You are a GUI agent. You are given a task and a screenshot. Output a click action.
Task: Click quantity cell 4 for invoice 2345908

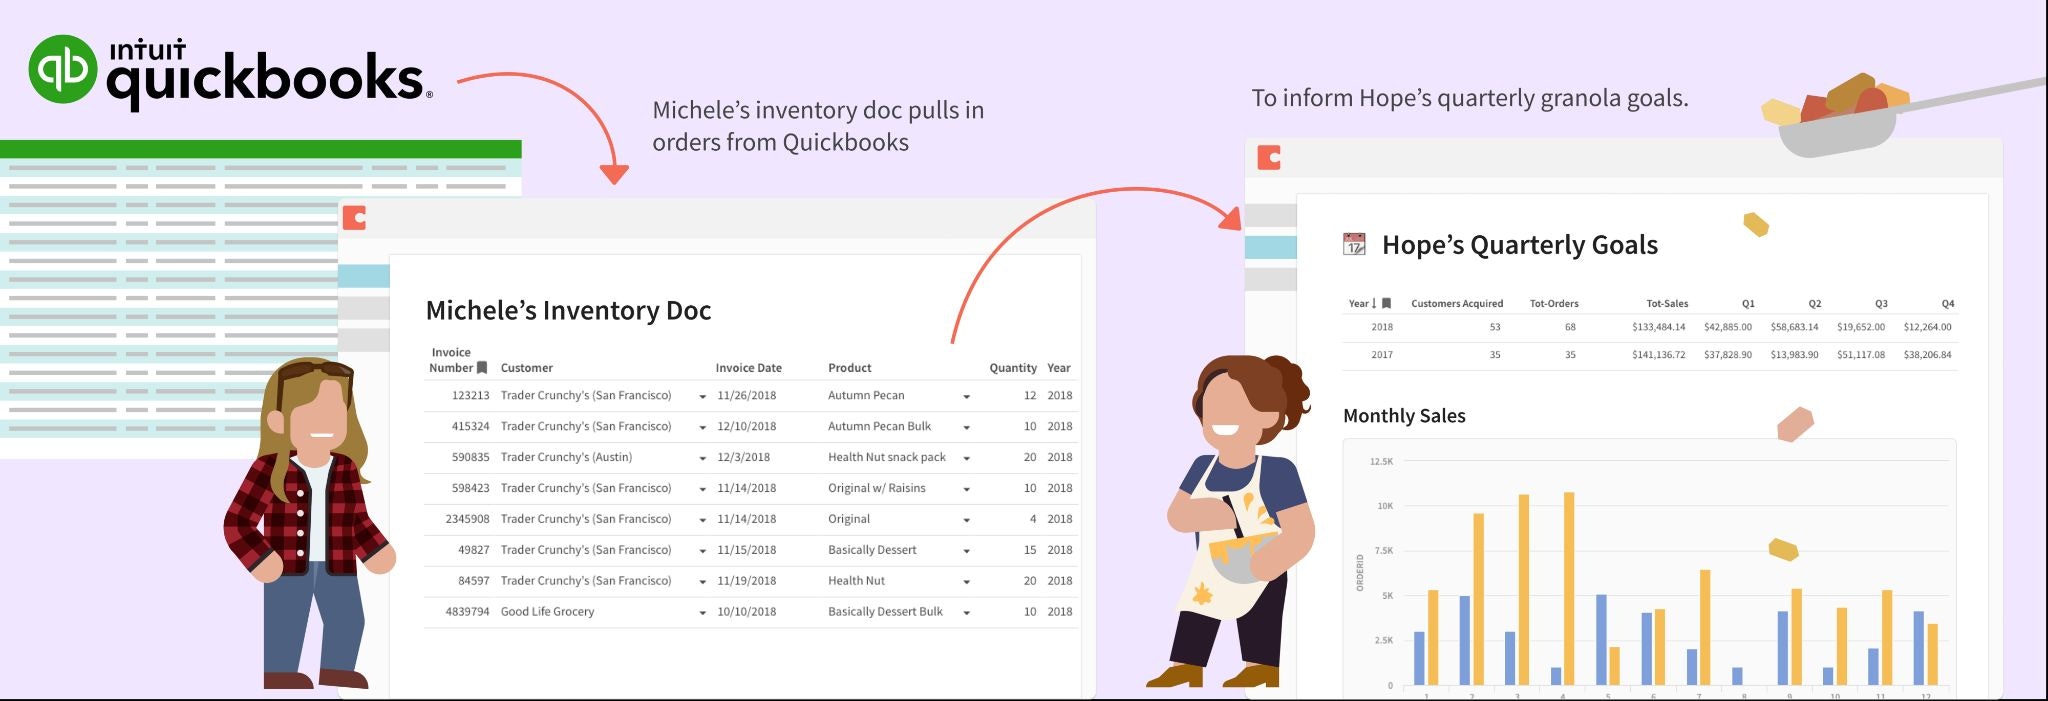click(x=1033, y=520)
